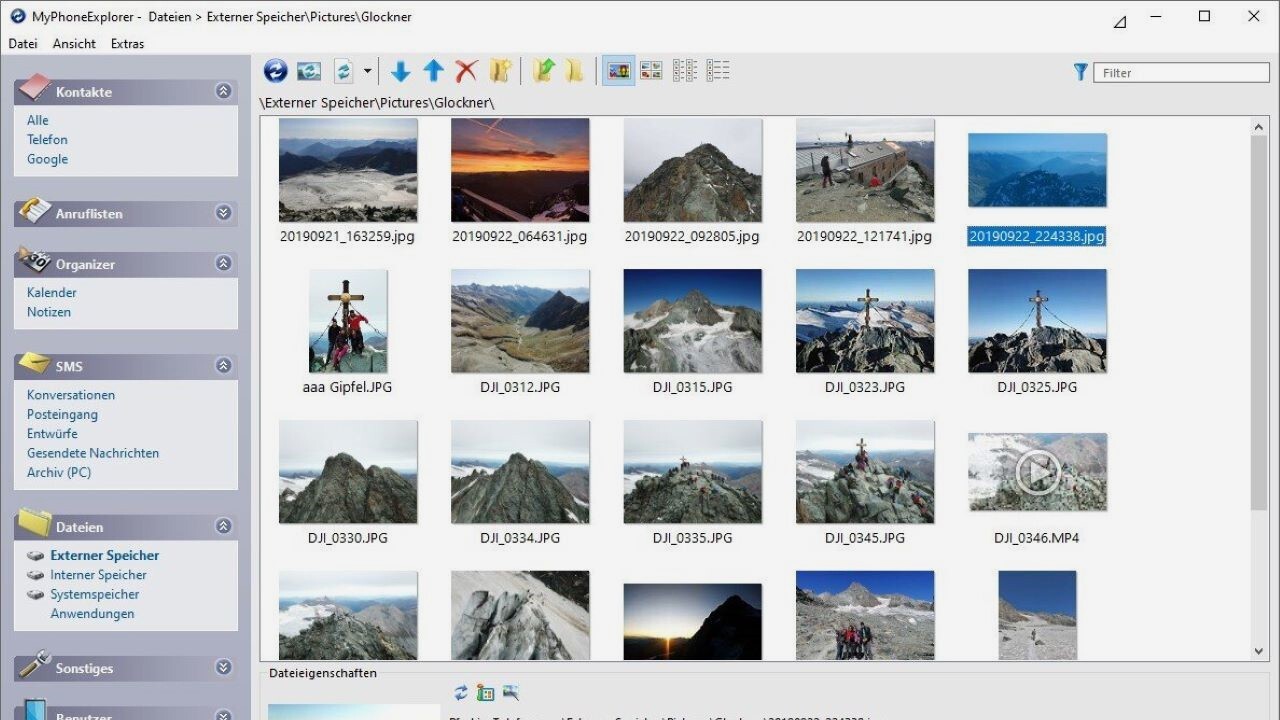
Task: Play the DJI_0346.MP4 video thumbnail
Action: (1037, 471)
